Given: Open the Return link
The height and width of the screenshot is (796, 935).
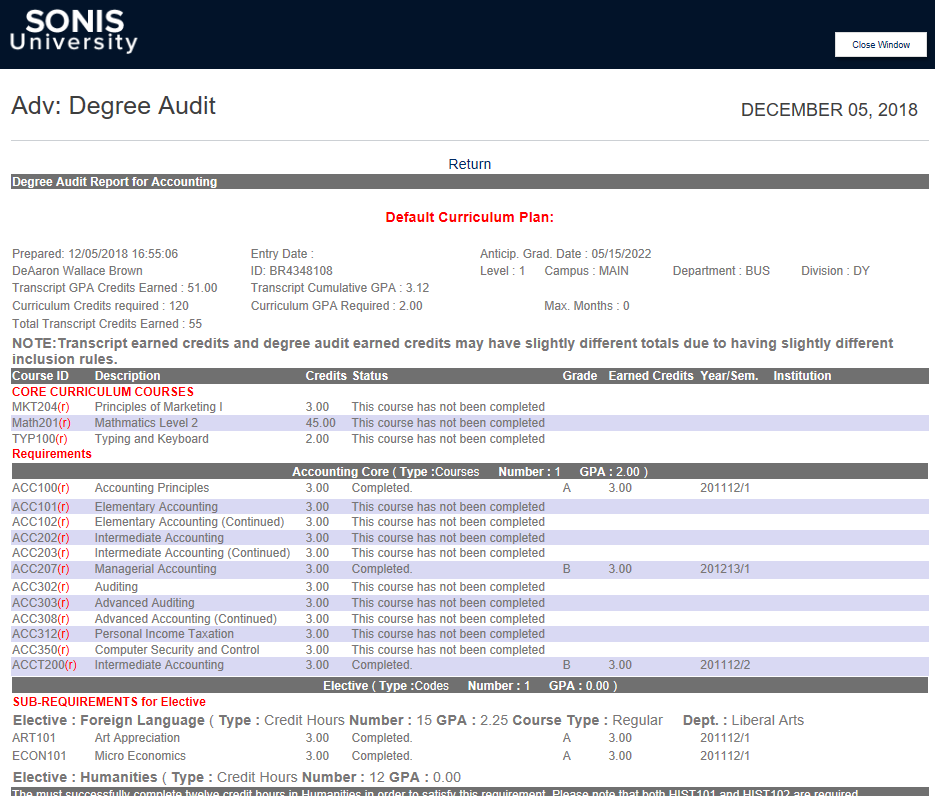Looking at the screenshot, I should (x=469, y=163).
